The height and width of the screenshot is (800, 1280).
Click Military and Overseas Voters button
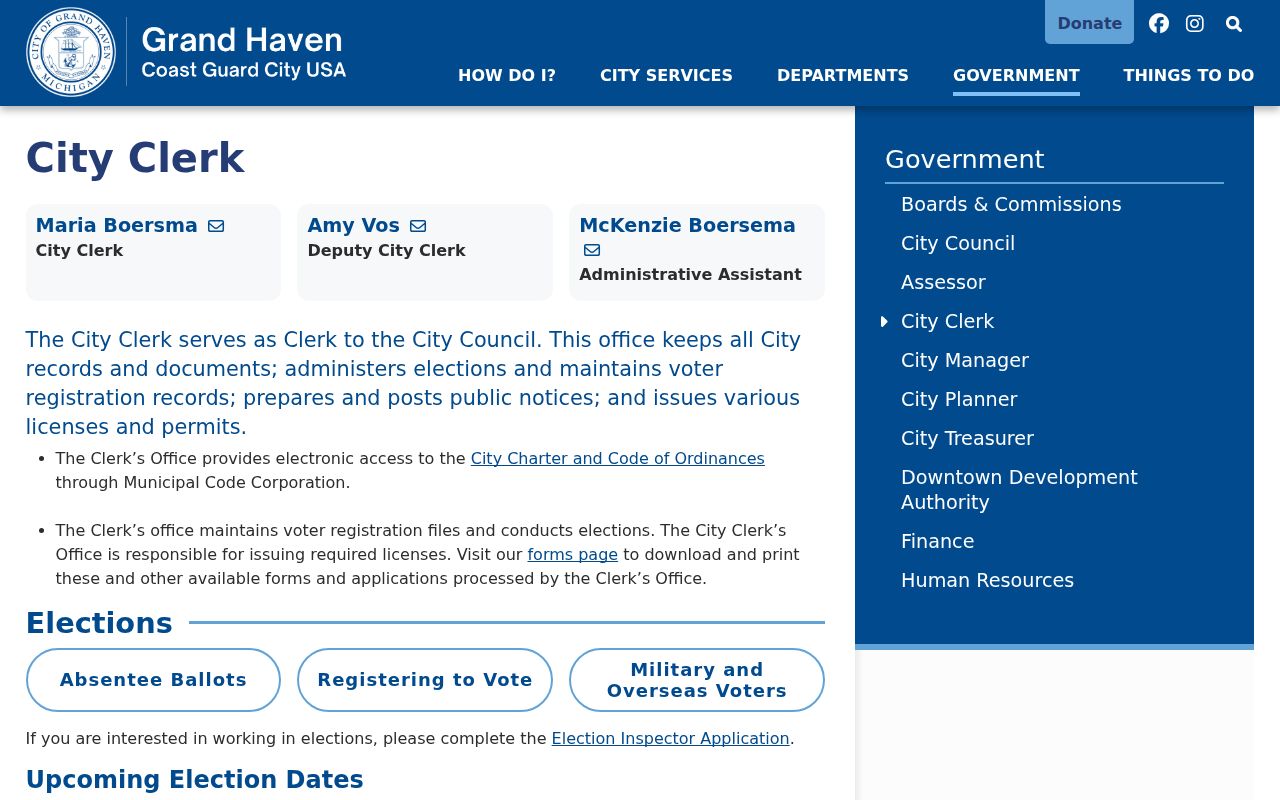[697, 680]
